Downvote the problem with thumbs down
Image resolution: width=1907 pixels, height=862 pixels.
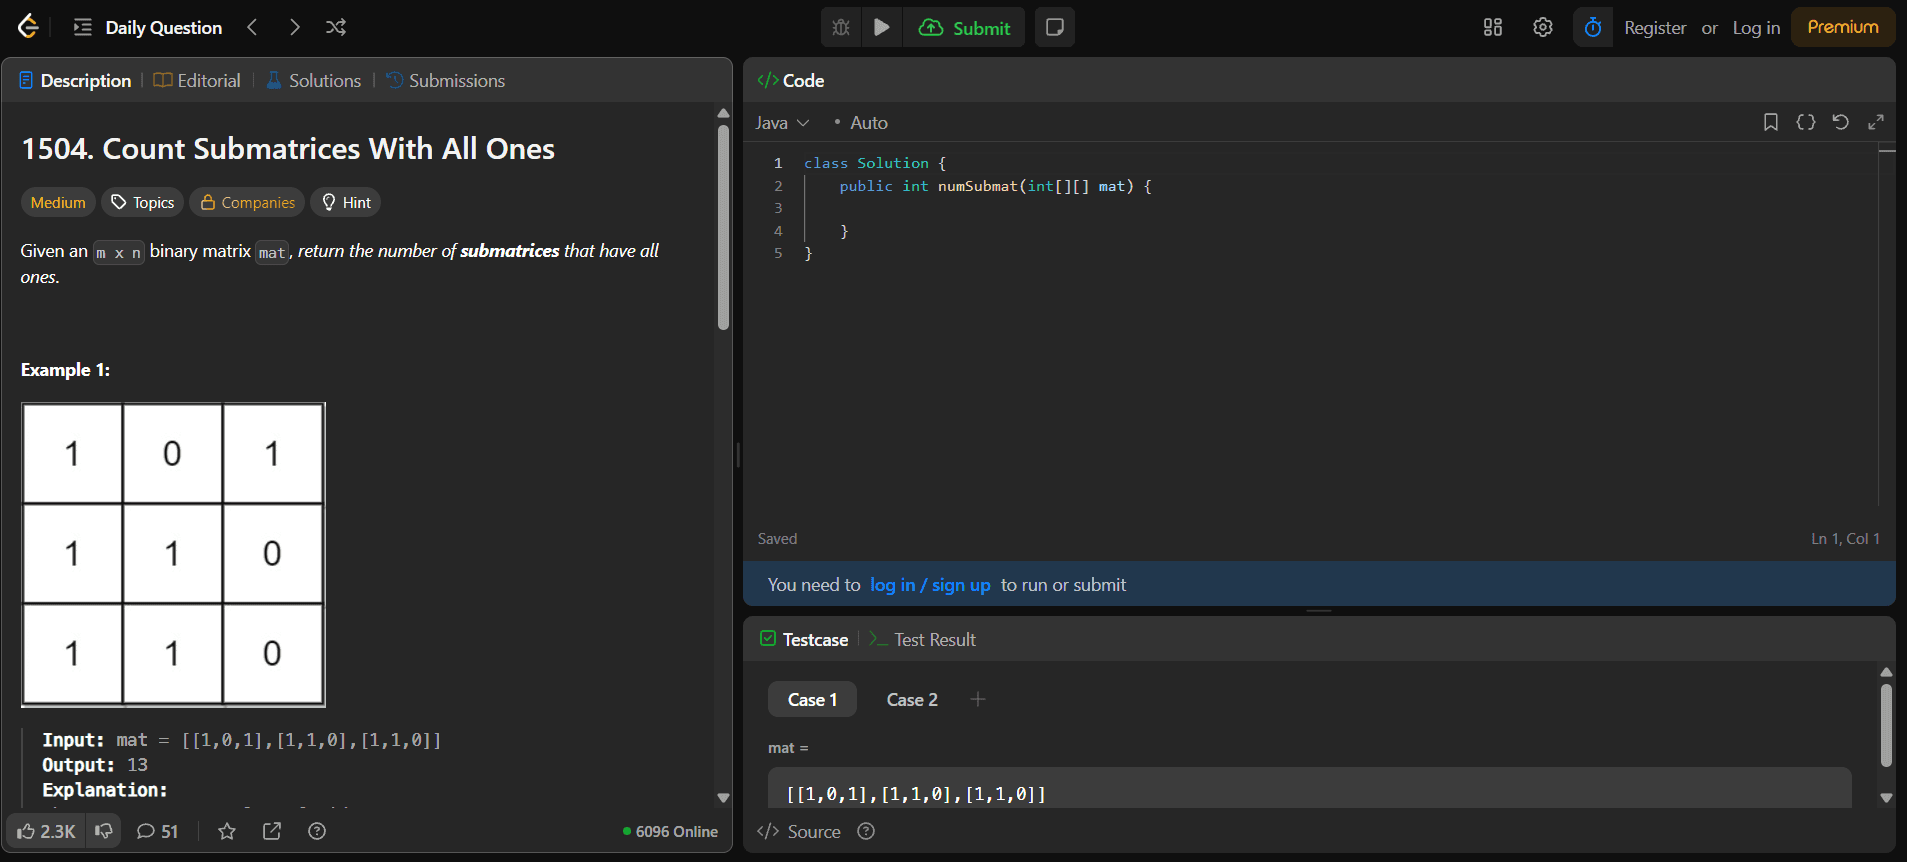click(104, 831)
